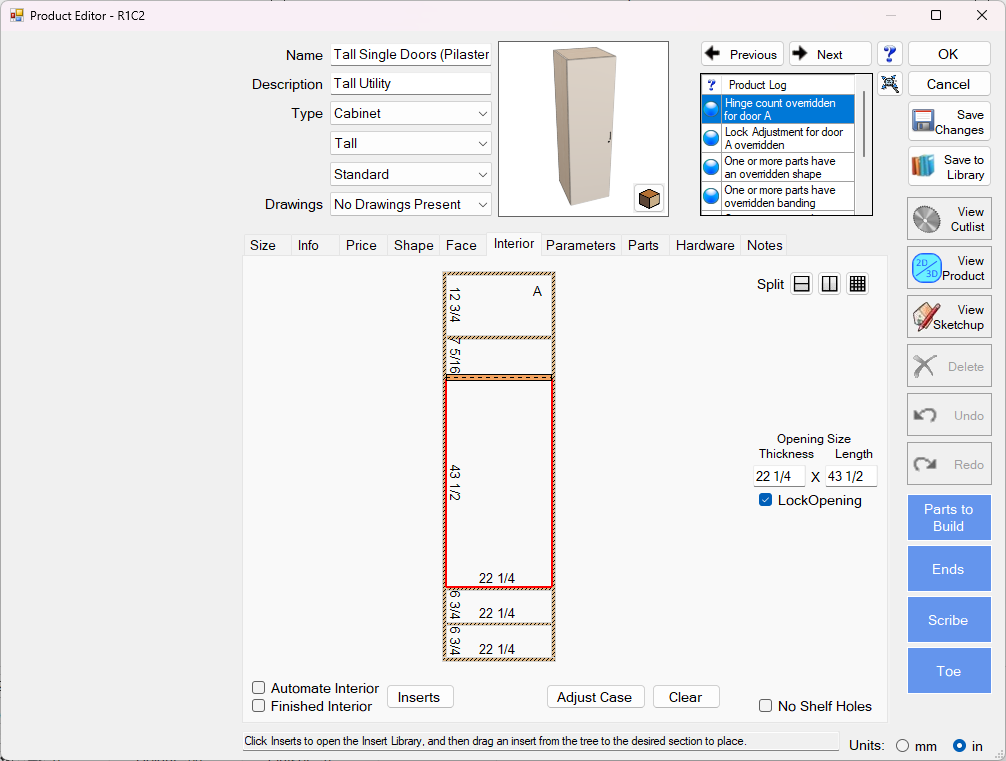Screen dimensions: 1006x761
Task: Click the Inserts button
Action: tap(419, 697)
